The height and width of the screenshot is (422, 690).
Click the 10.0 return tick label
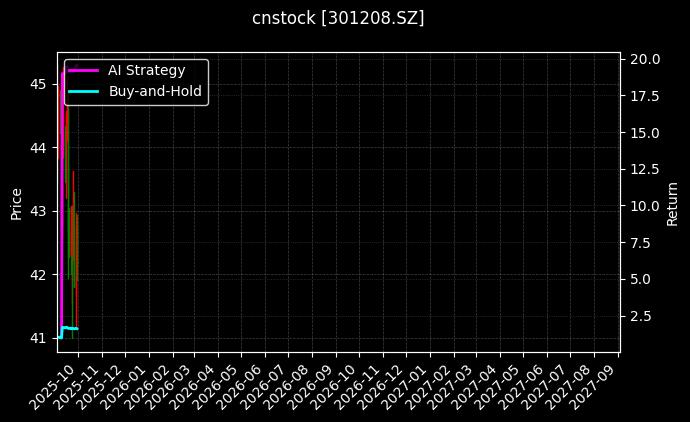point(643,206)
